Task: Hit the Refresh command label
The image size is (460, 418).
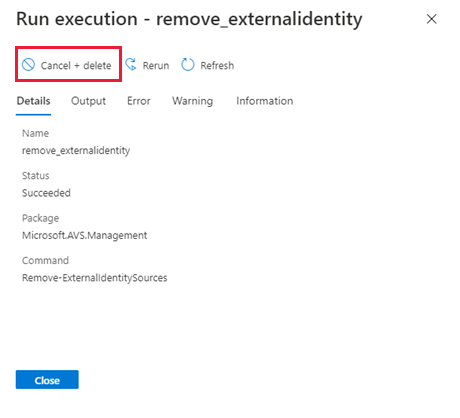Action: click(x=217, y=65)
